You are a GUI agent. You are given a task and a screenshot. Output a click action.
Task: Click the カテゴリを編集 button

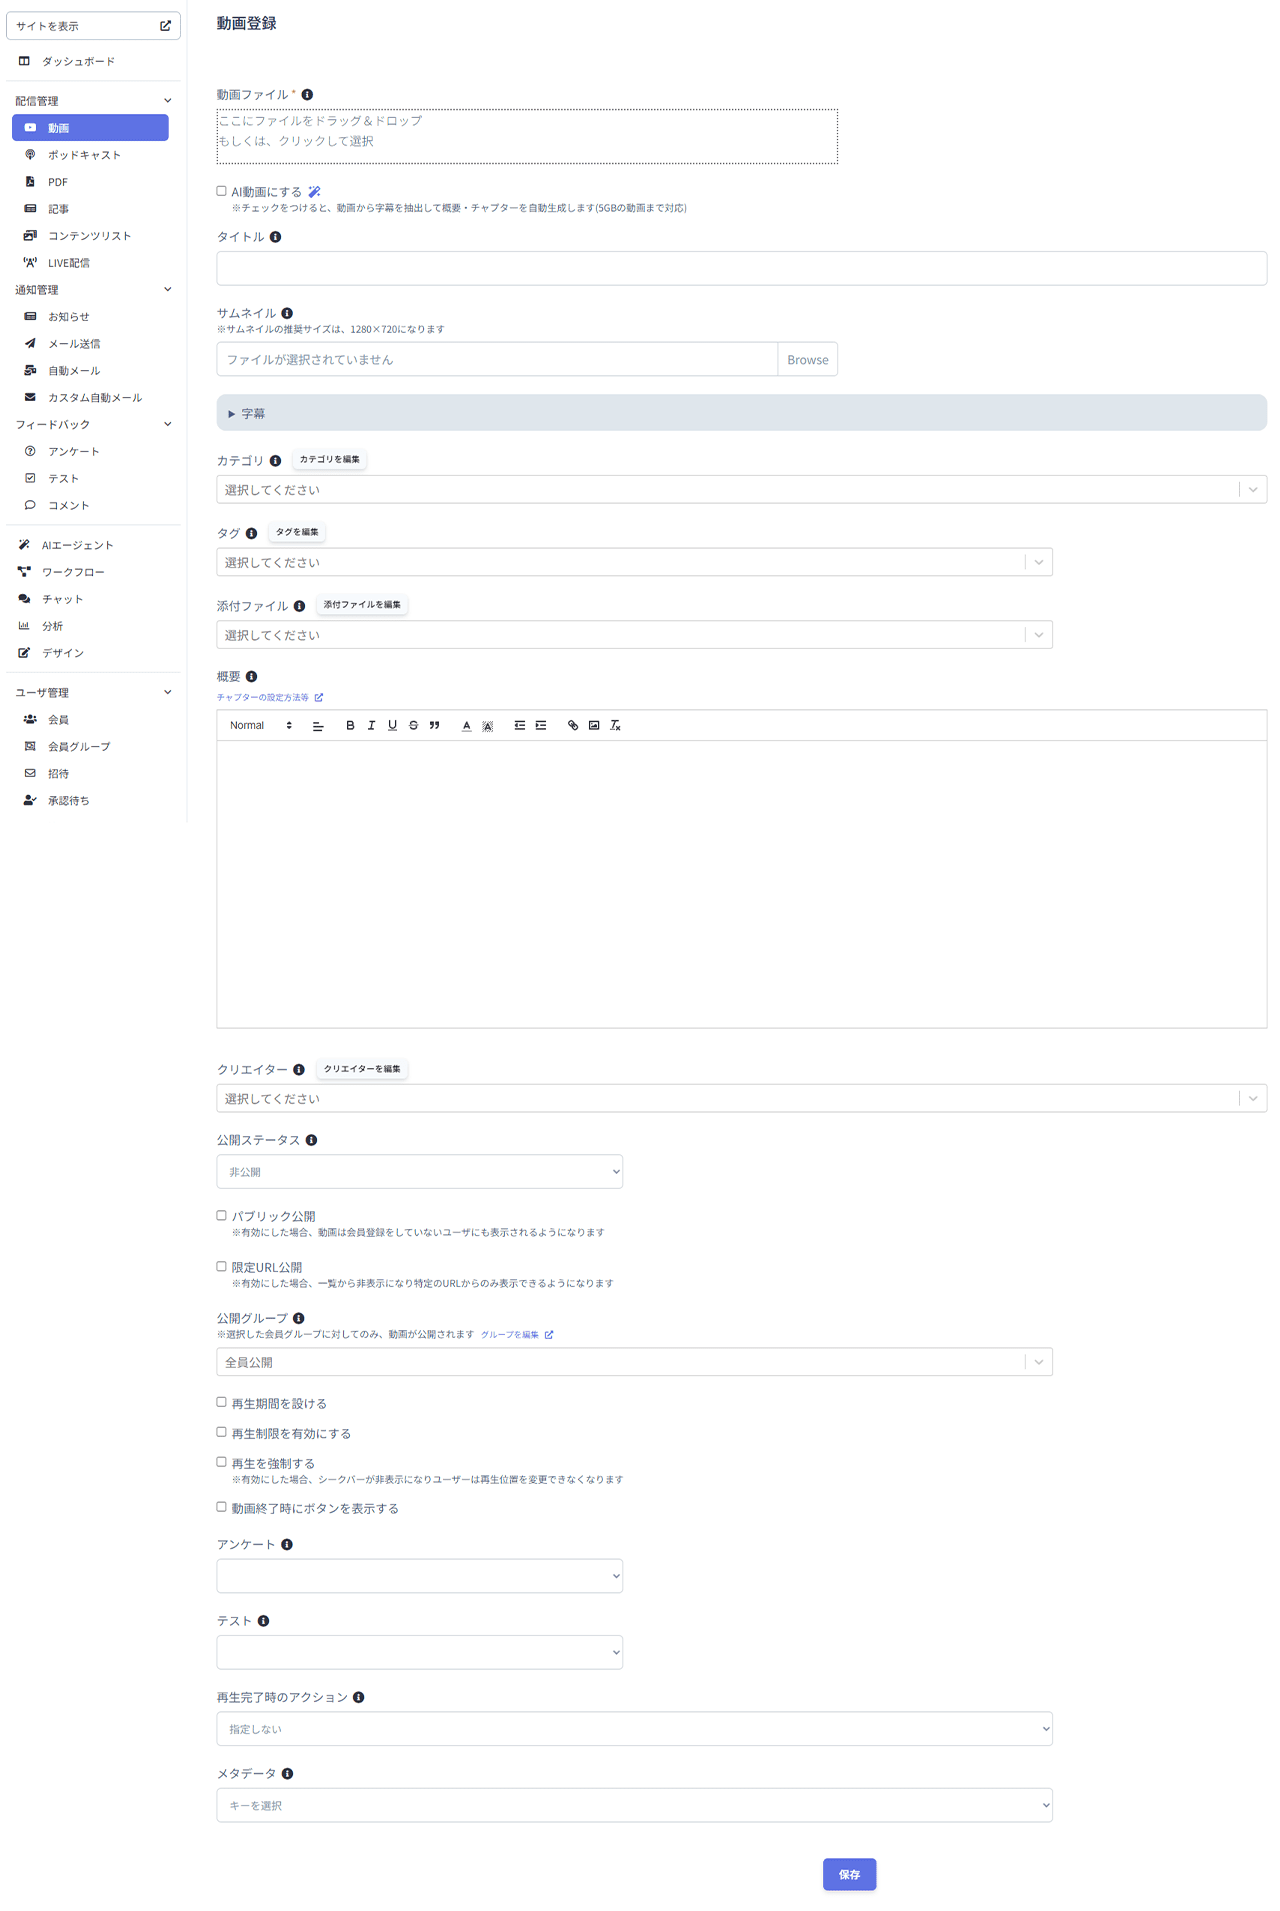coord(330,460)
